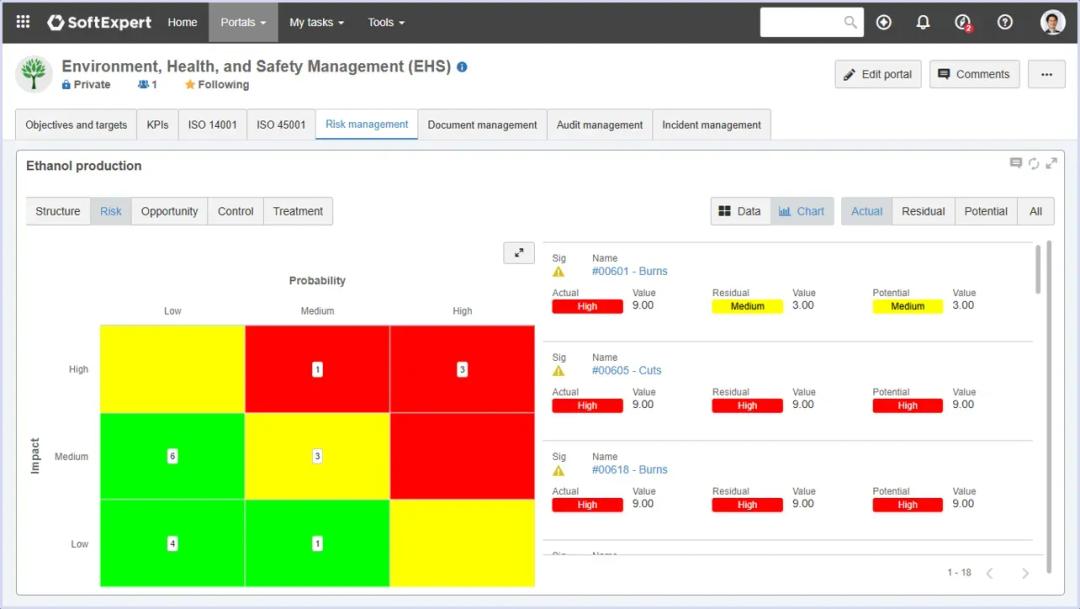Open the pending tasks clock icon
Image resolution: width=1080 pixels, height=609 pixels.
pos(963,22)
